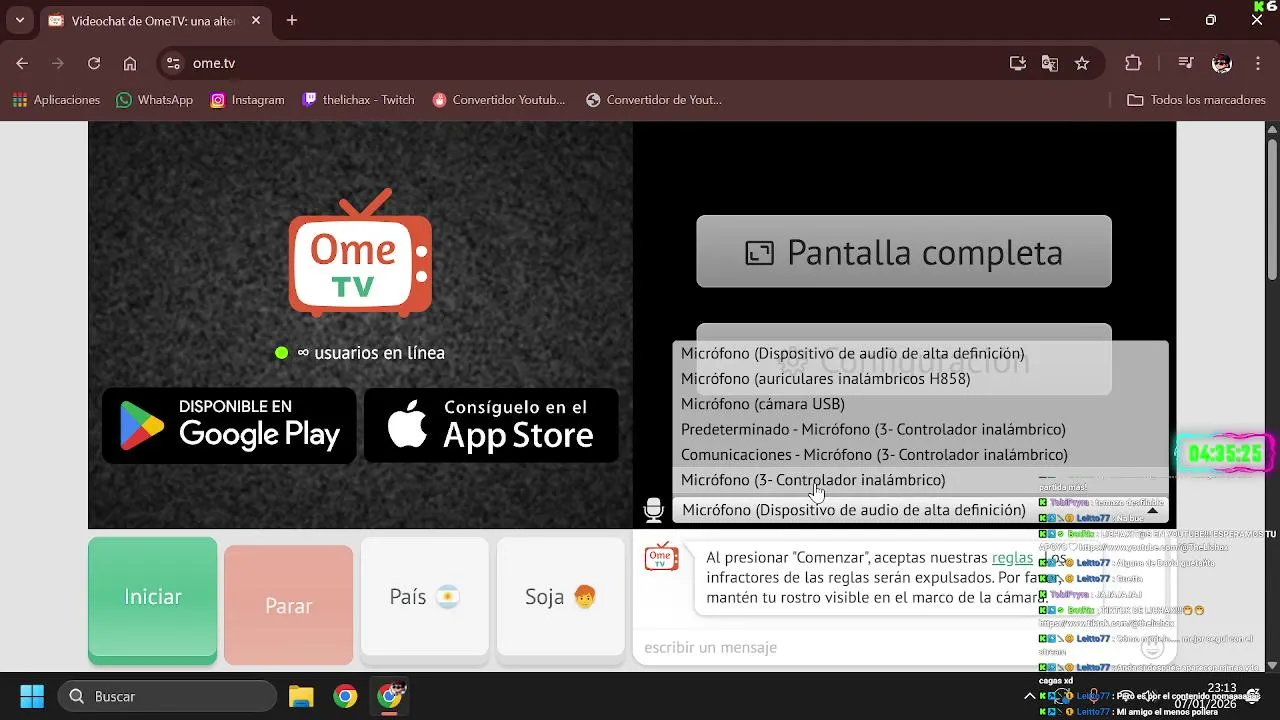Click the Pantalla completa button
This screenshot has width=1280, height=720.
coord(904,252)
